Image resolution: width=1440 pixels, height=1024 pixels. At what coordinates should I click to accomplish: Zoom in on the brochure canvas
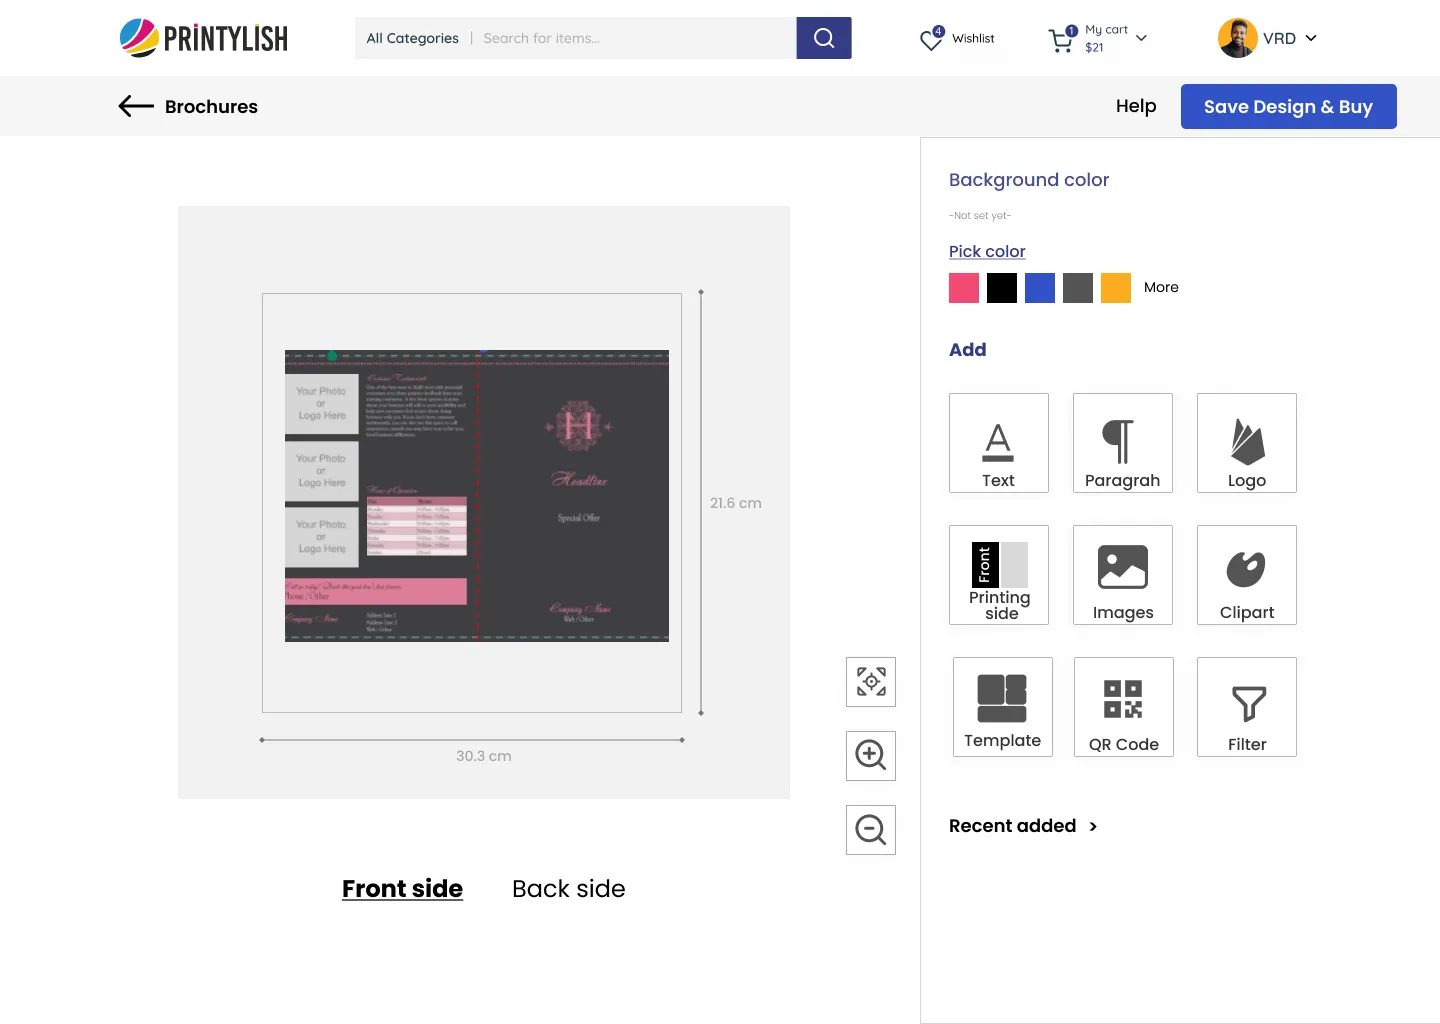(x=870, y=756)
